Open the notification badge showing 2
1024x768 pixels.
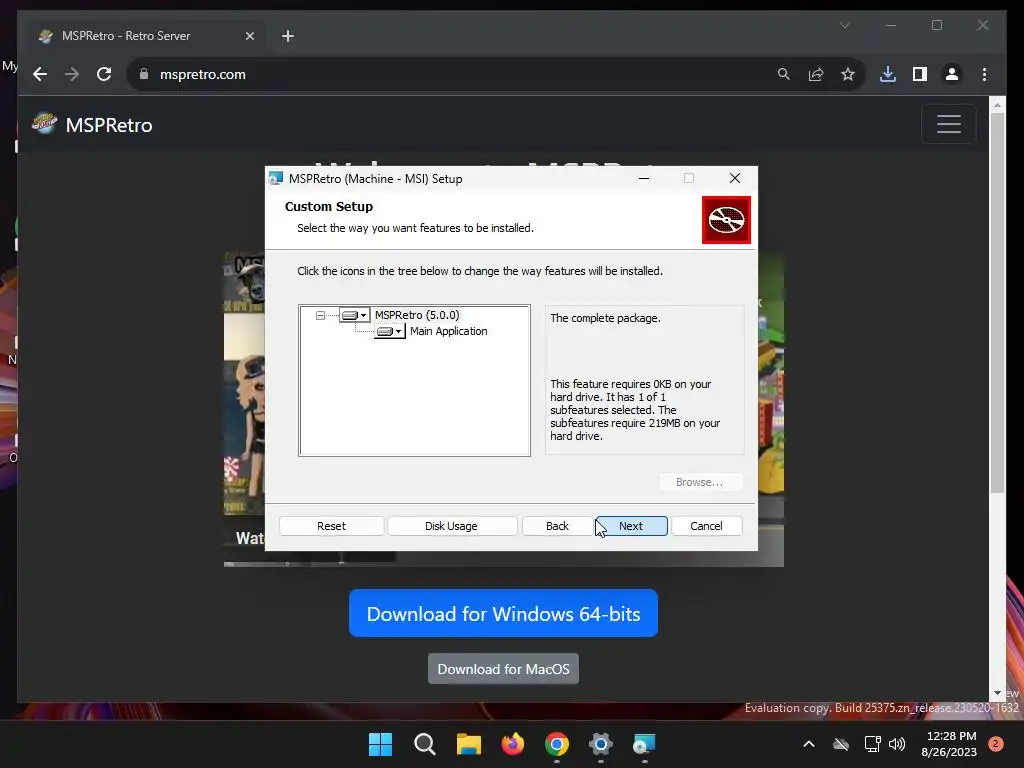[x=996, y=744]
